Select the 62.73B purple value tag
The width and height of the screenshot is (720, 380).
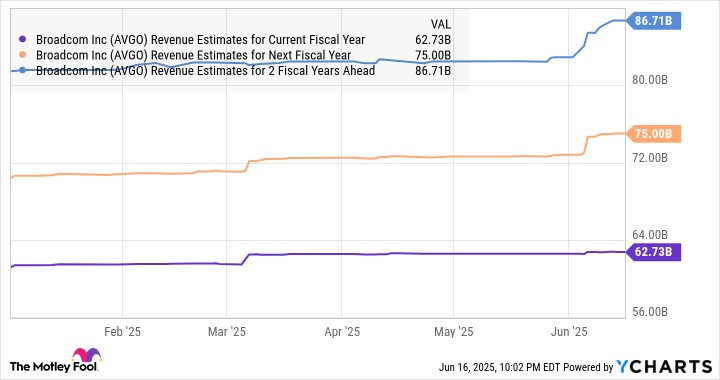653,252
